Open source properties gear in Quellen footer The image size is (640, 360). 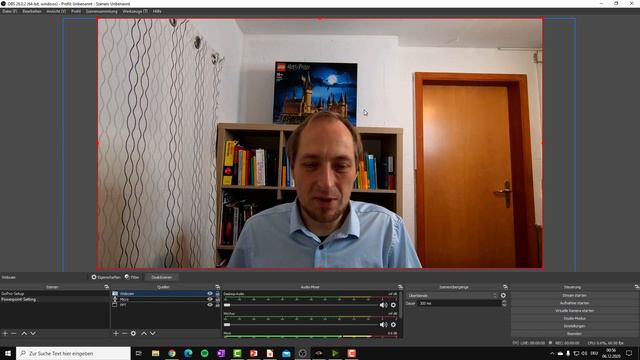133,333
